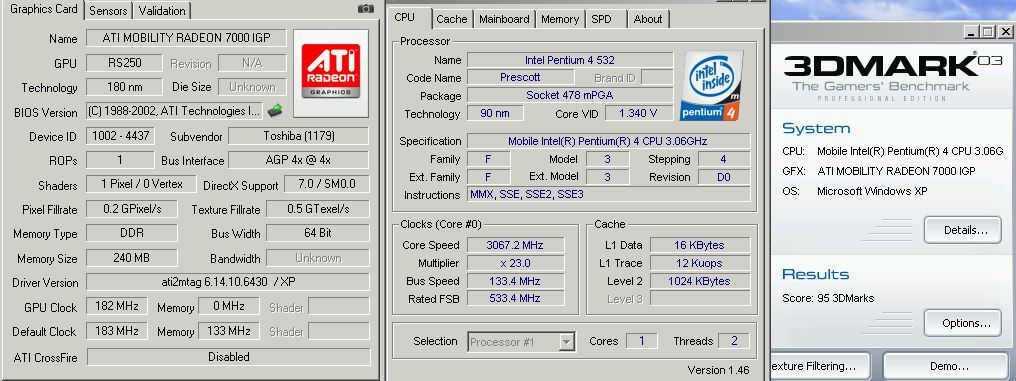Viewport: 1016px width, 381px height.
Task: Click the 182 MHz GPU Clock field
Action: pyautogui.click(x=117, y=306)
